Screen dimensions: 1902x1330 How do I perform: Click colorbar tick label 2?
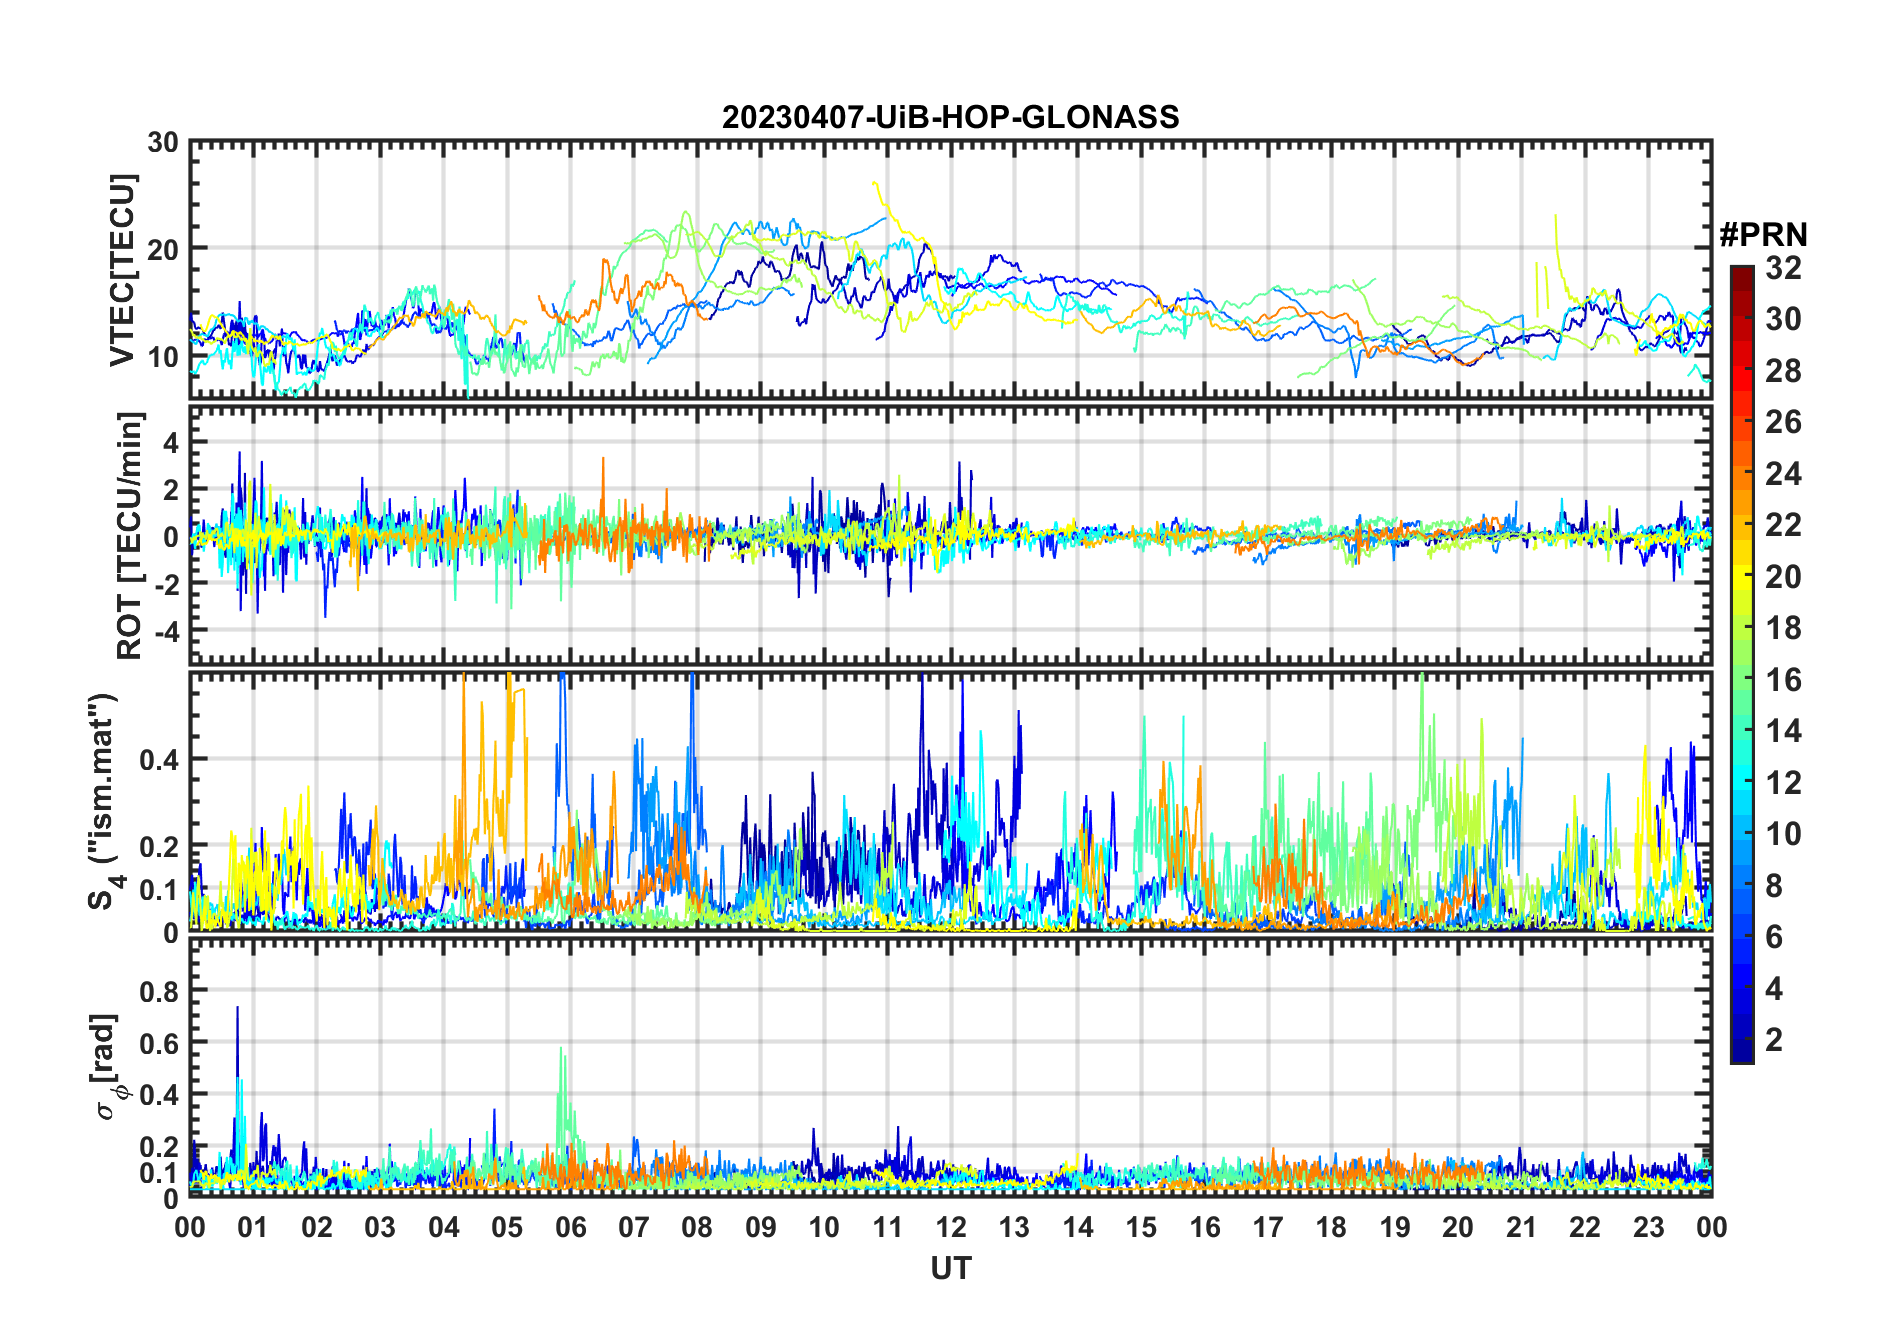[1774, 1040]
